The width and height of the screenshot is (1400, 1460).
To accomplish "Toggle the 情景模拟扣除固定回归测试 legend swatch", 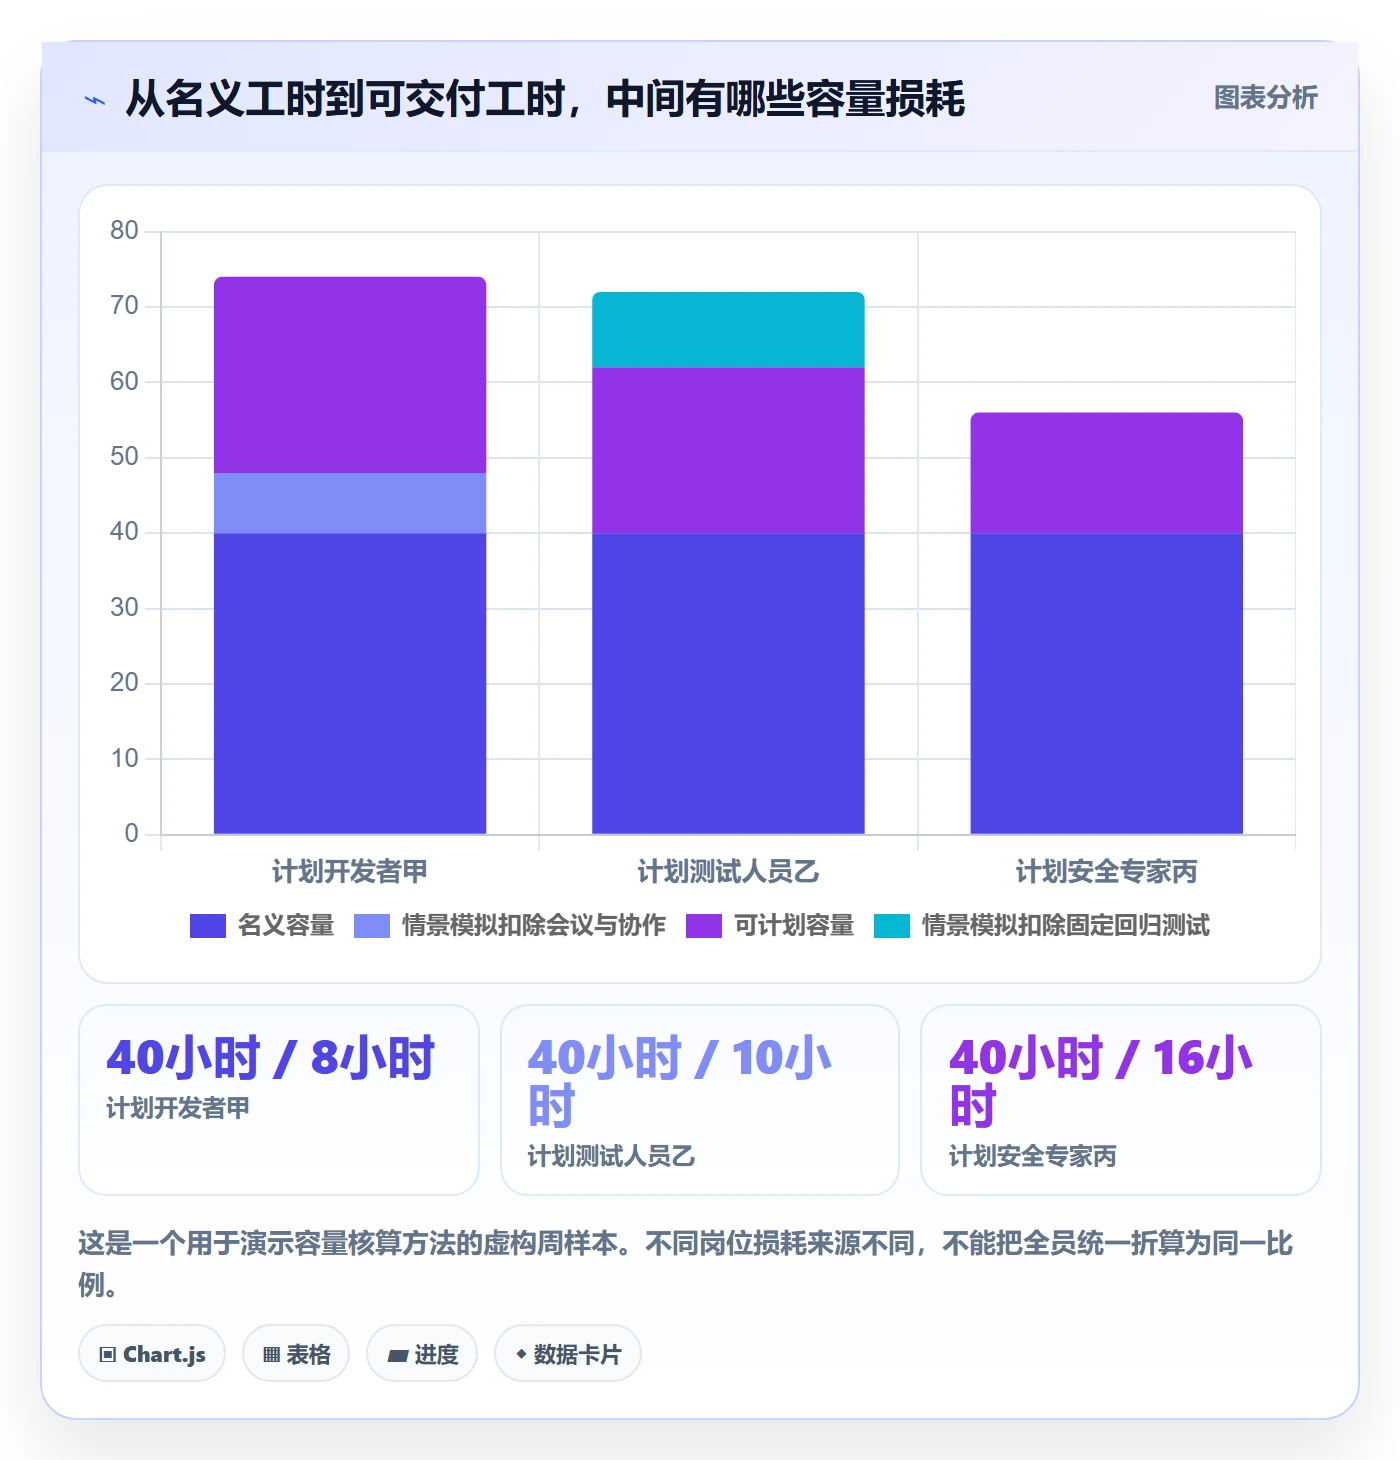I will click(892, 926).
